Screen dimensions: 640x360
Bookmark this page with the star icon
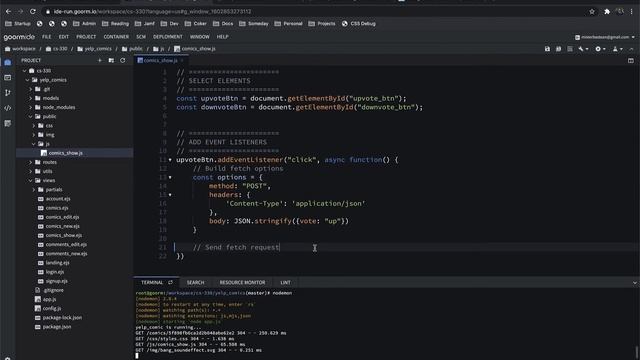point(592,12)
